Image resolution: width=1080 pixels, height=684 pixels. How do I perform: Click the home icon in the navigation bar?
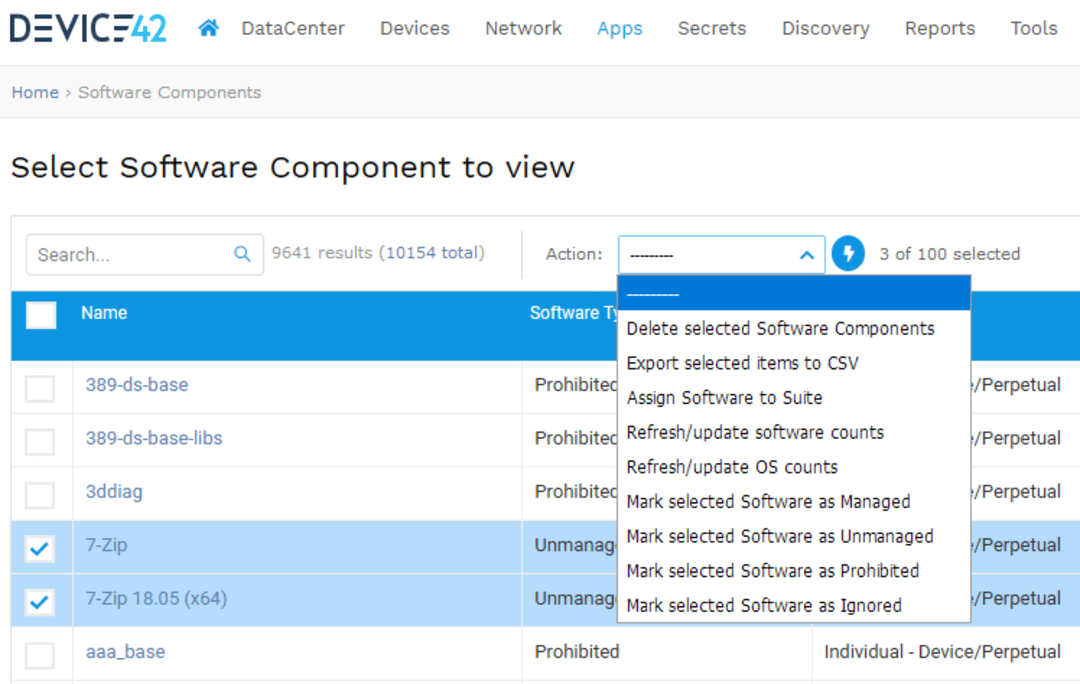tap(208, 27)
